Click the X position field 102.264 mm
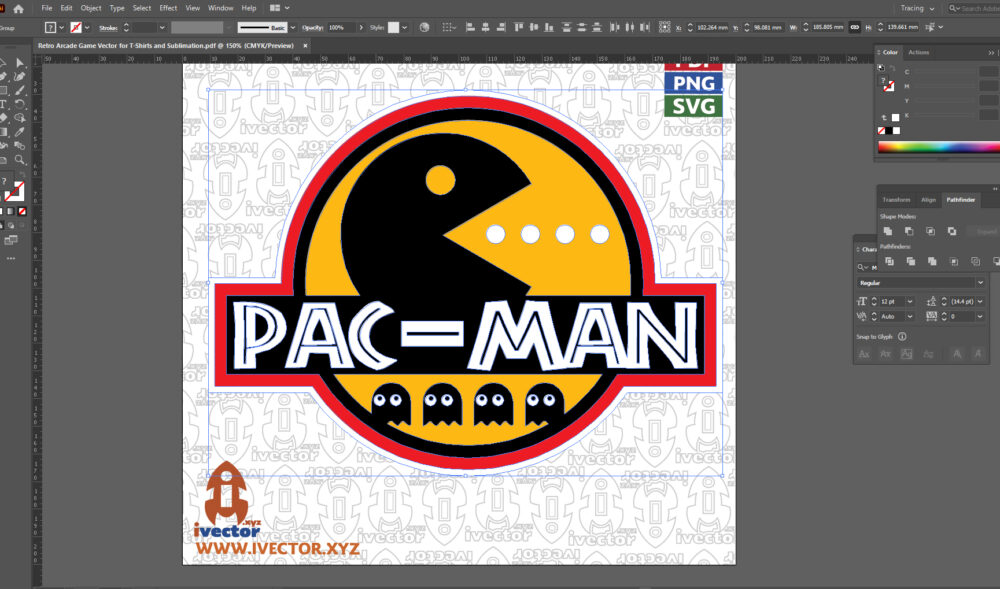This screenshot has height=589, width=1000. (x=713, y=27)
